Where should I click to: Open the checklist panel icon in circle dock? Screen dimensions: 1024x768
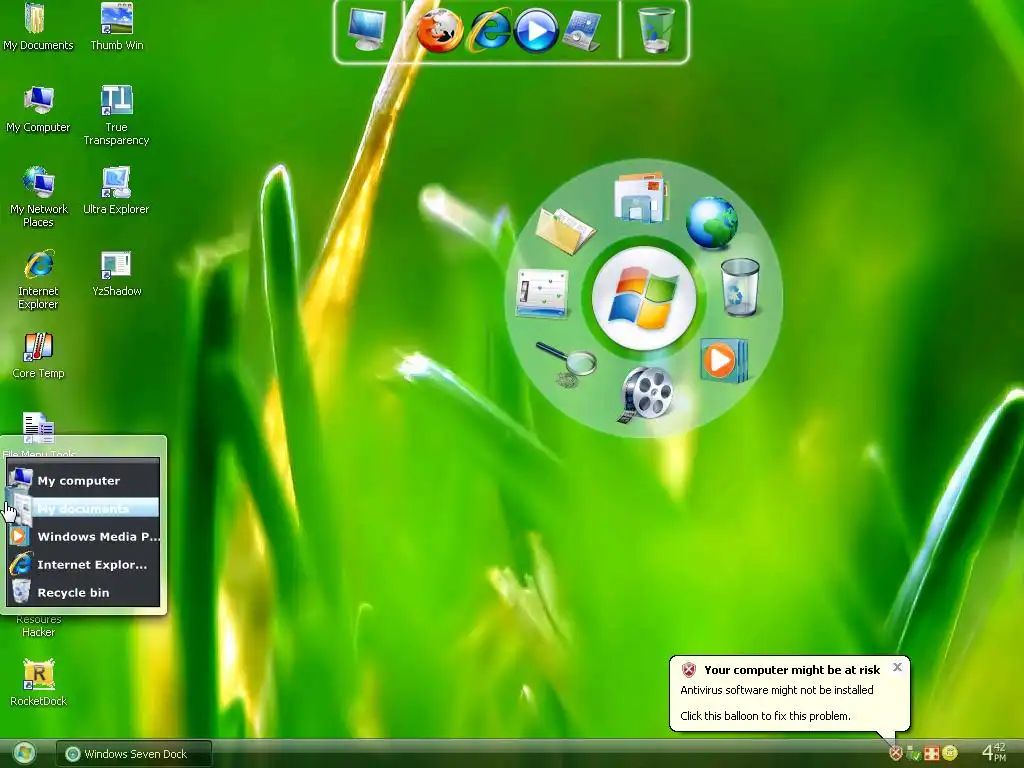pos(542,294)
